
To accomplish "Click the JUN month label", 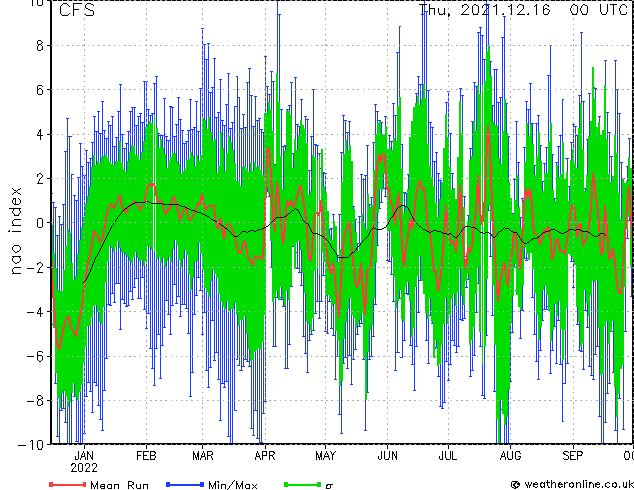I will [387, 456].
